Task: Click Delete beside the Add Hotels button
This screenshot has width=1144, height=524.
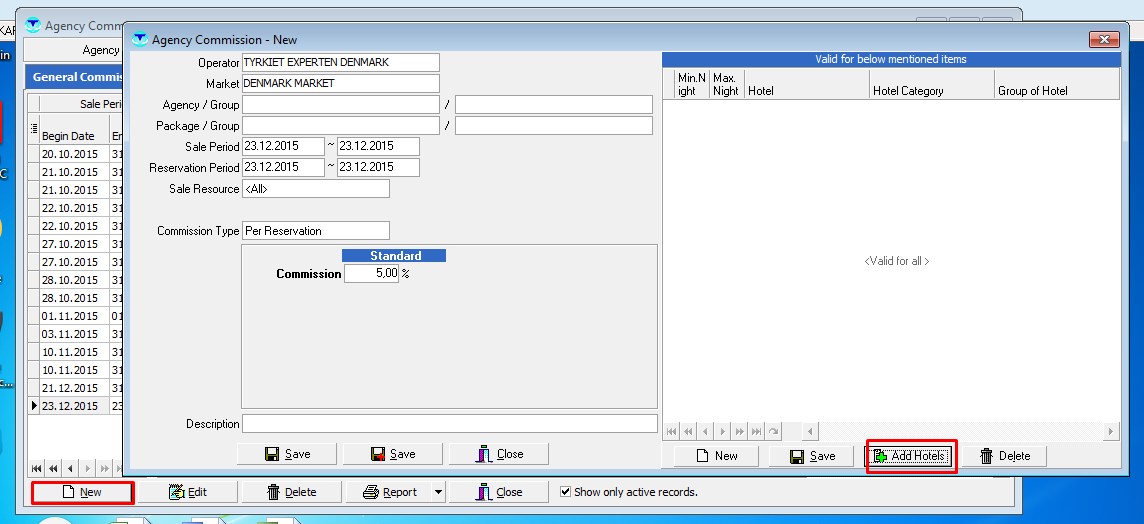Action: click(x=1004, y=456)
